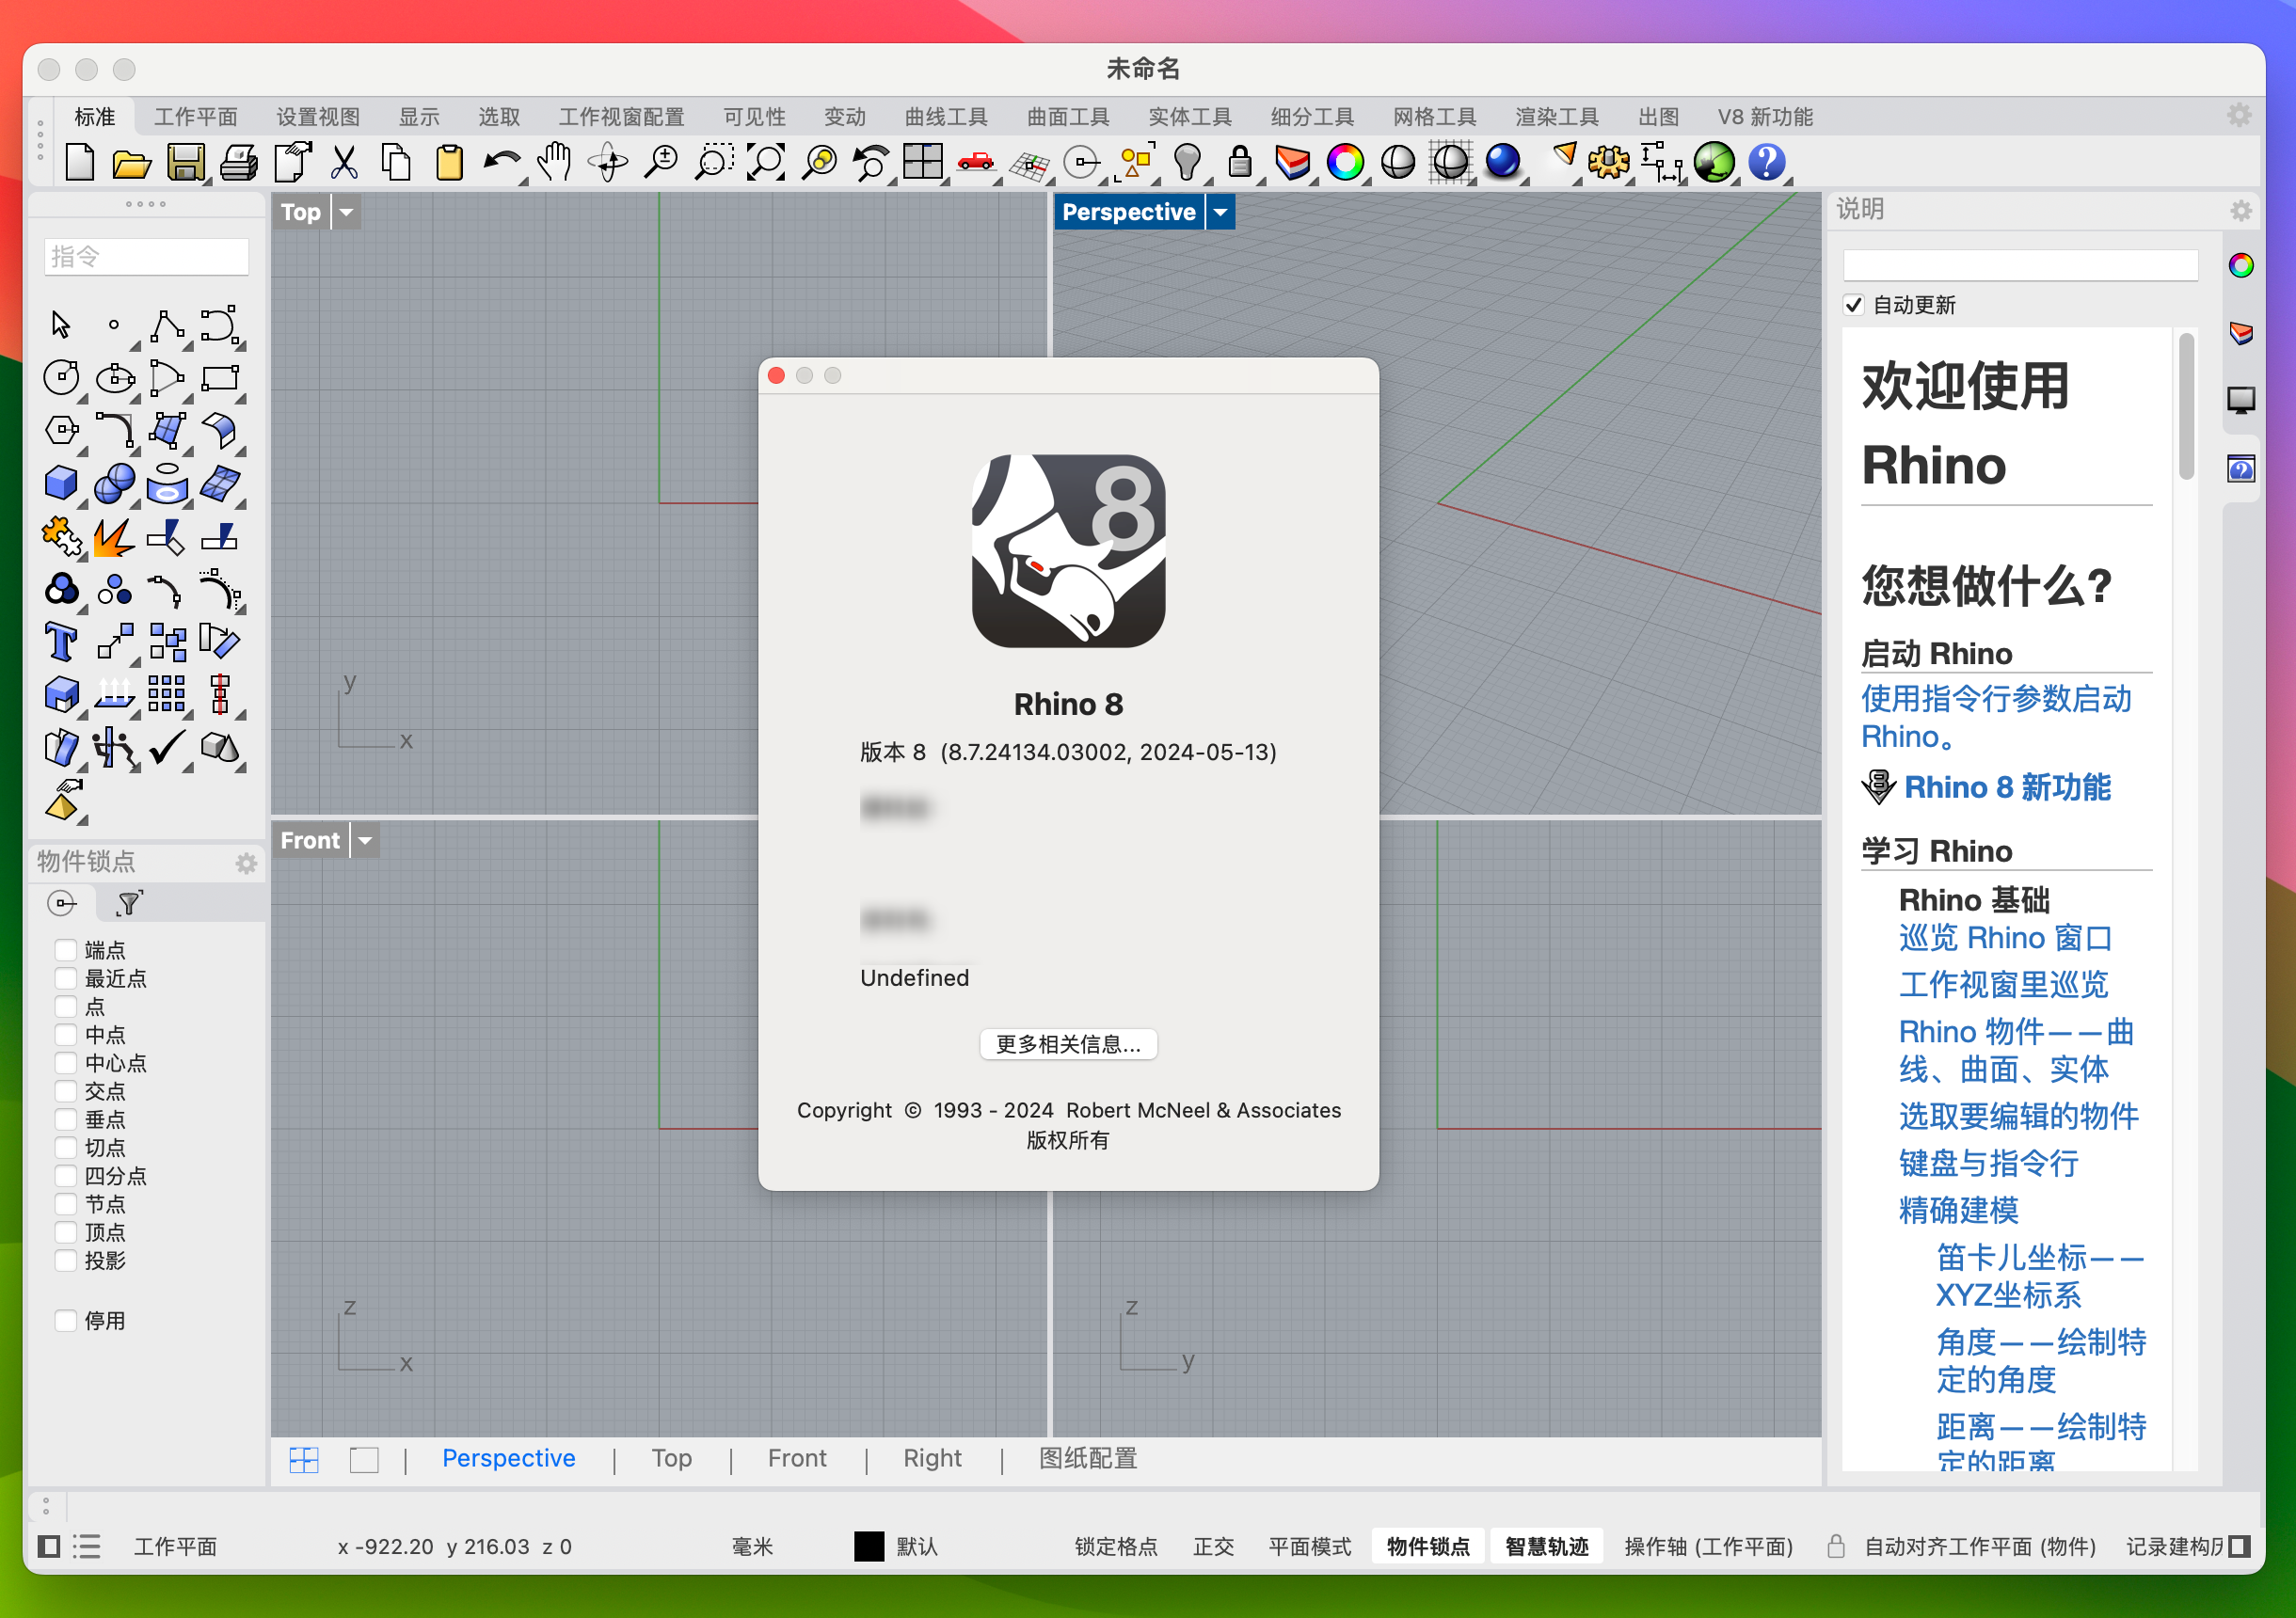Close the Rhino 8 about dialog
Viewport: 2296px width, 1618px height.
776,375
